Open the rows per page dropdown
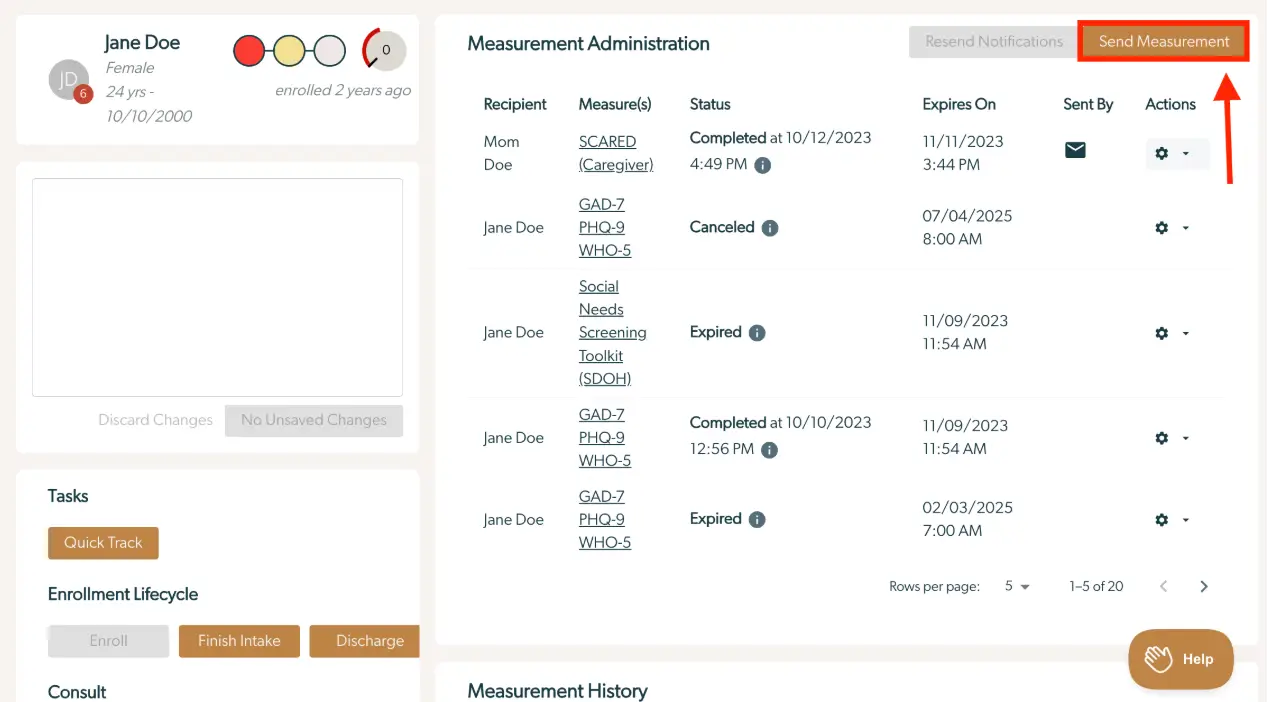 (1017, 586)
